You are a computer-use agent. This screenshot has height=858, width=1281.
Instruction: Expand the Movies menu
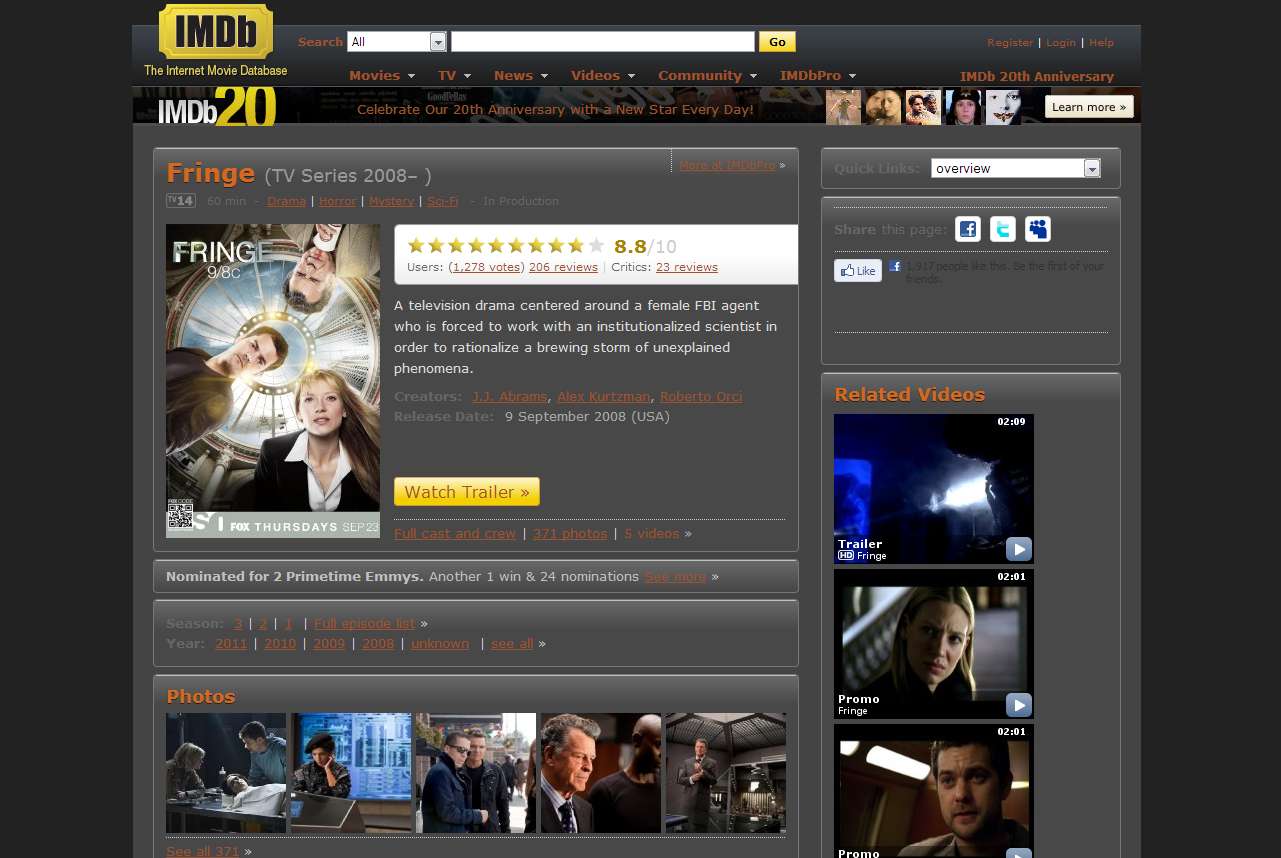click(381, 75)
